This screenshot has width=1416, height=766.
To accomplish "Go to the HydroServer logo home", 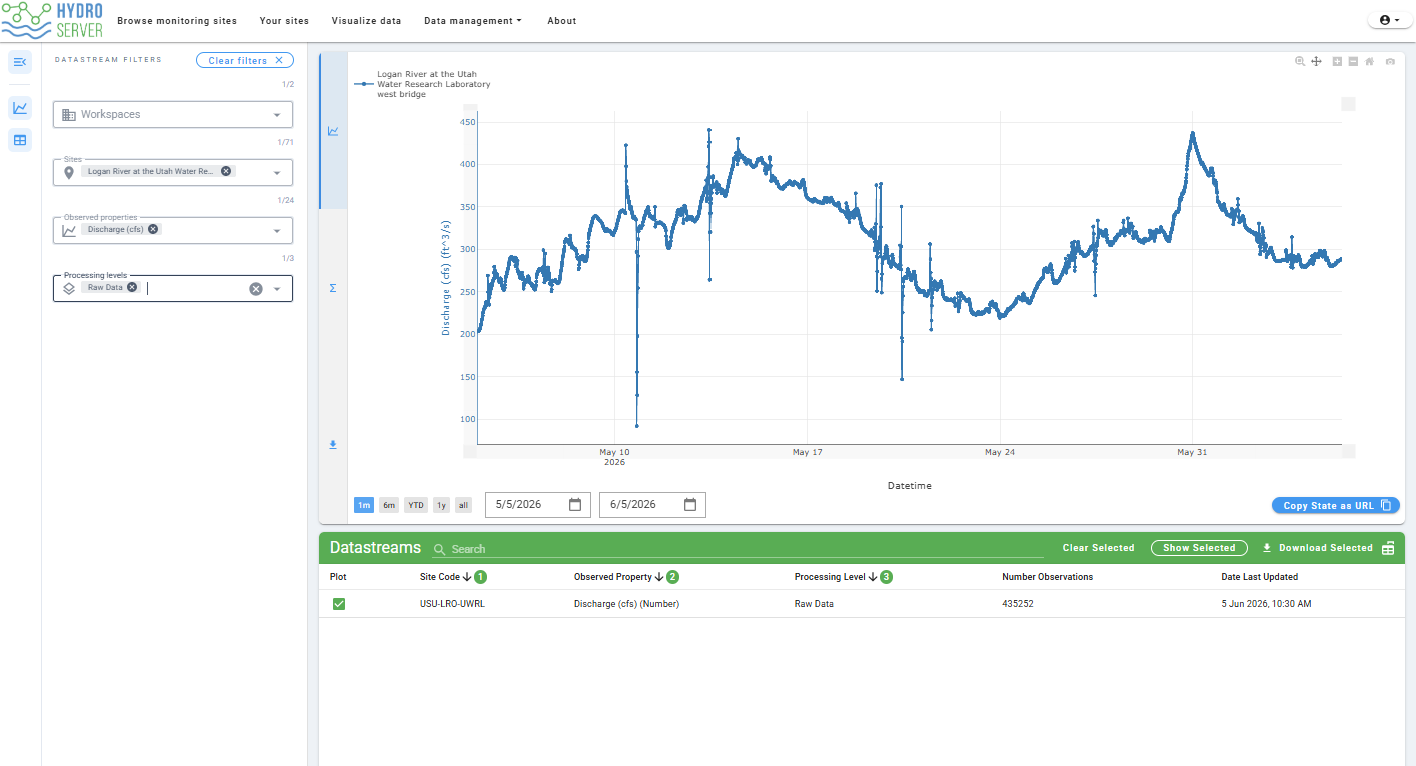I will [52, 20].
